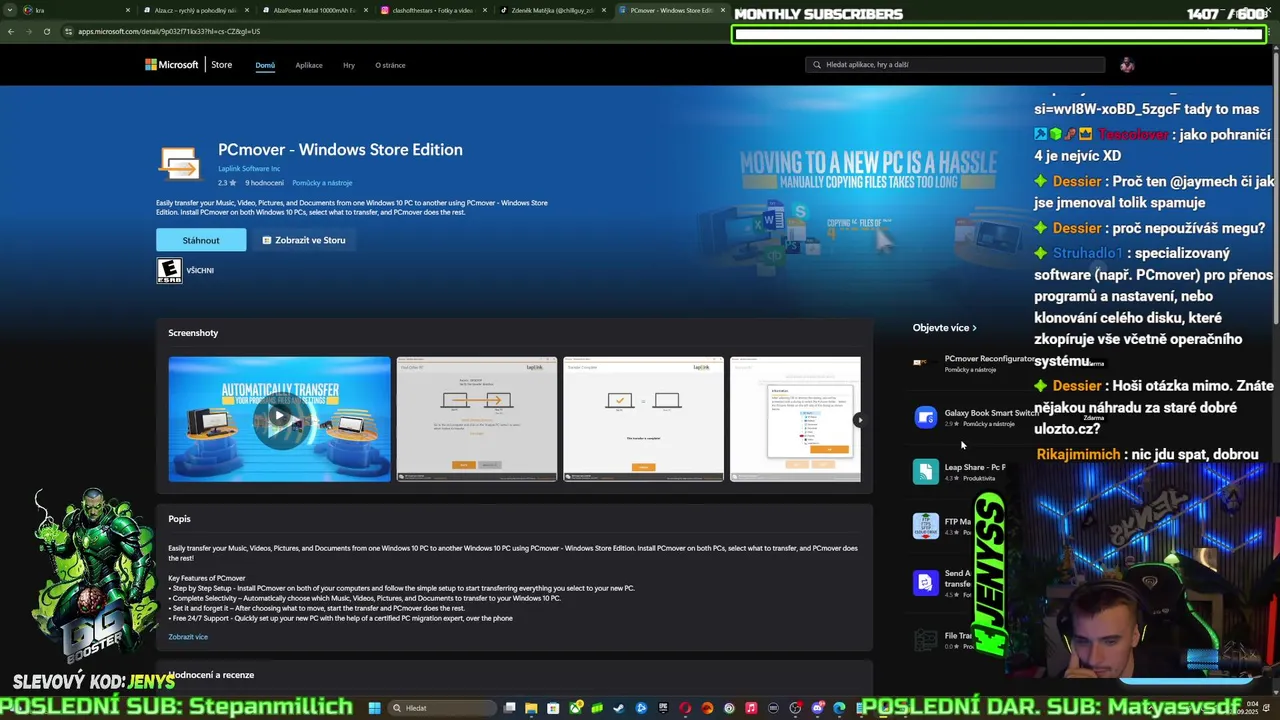Play the Automatically Transfer video thumbnail
This screenshot has height=720, width=1280.
(280, 419)
